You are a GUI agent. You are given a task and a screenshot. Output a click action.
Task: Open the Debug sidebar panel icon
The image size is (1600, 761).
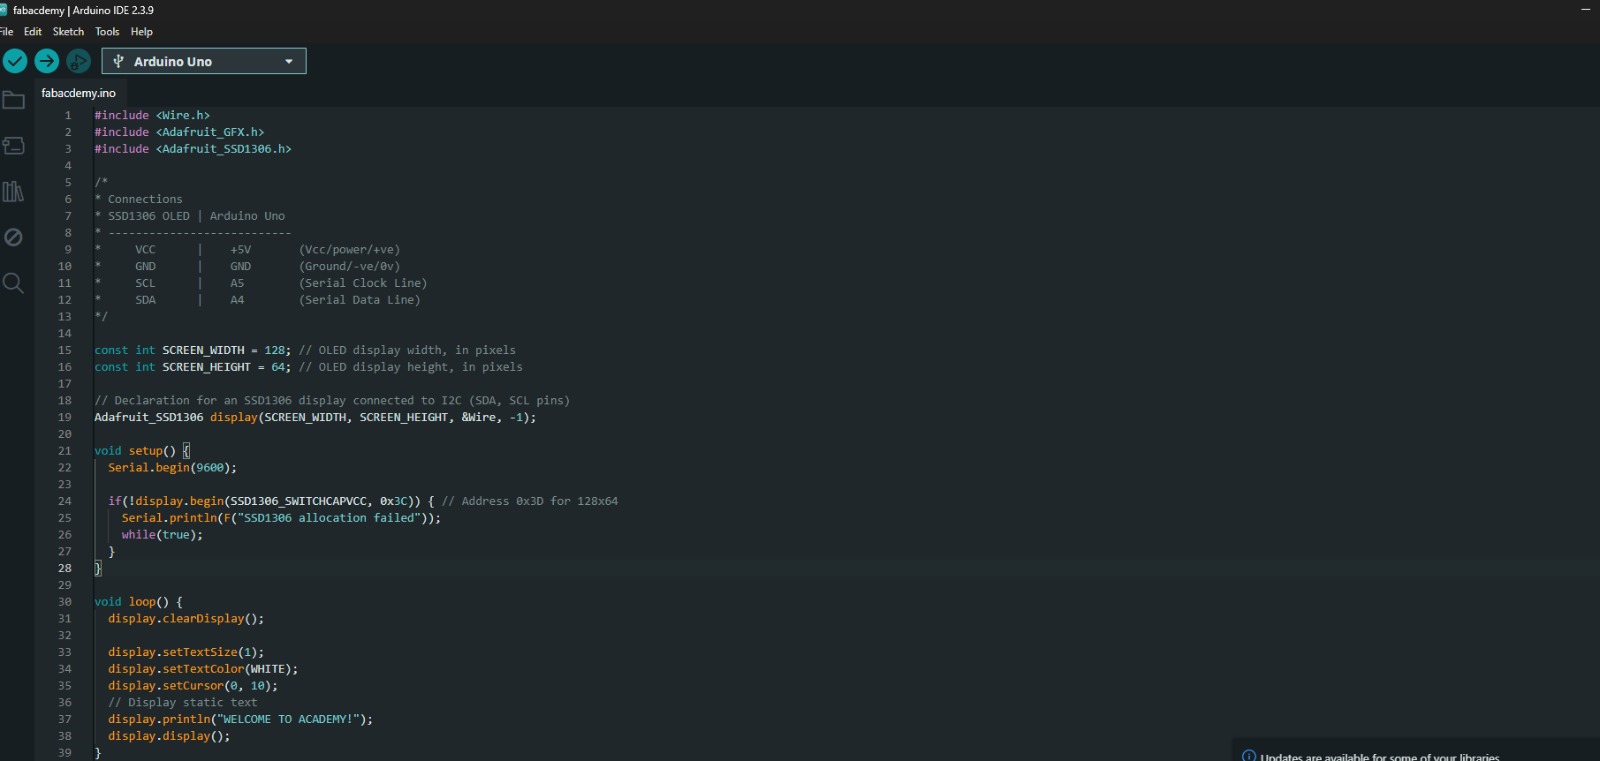tap(14, 237)
